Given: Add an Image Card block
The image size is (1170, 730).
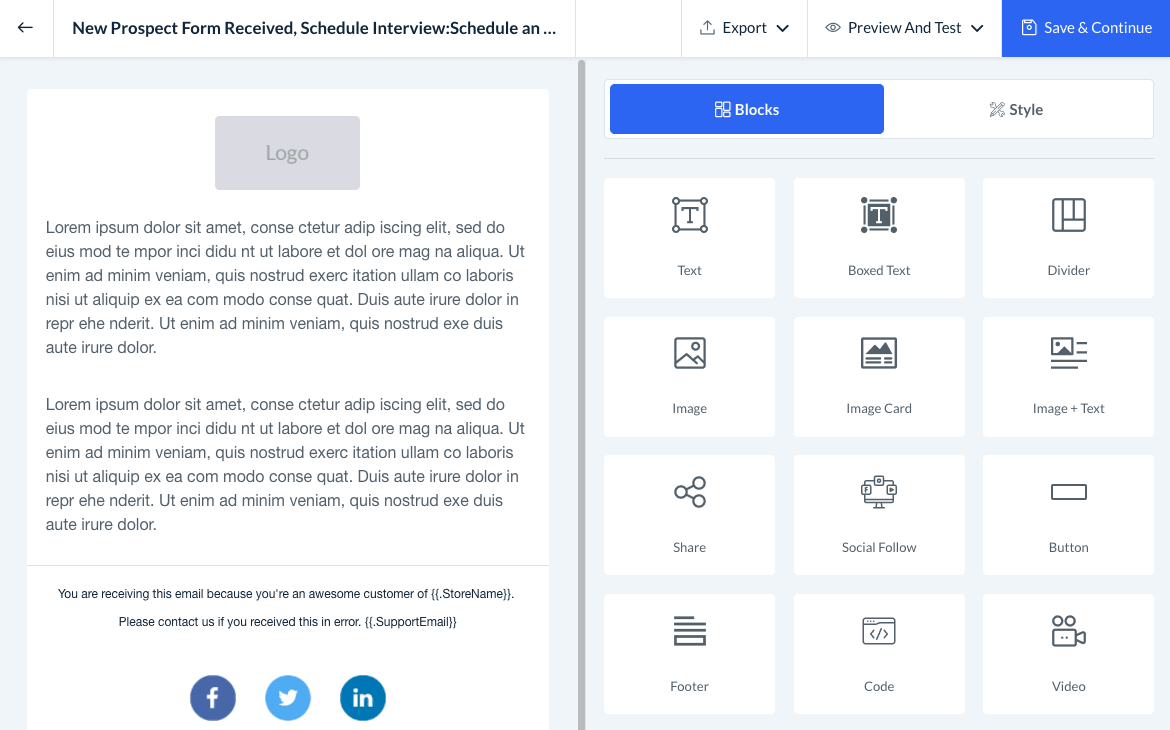Looking at the screenshot, I should 879,376.
